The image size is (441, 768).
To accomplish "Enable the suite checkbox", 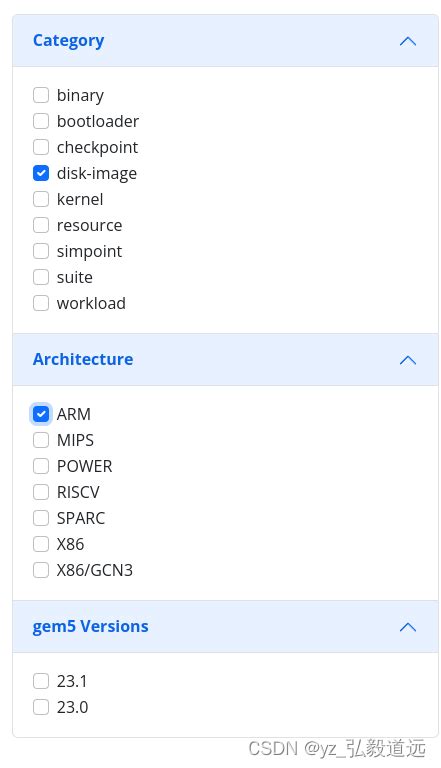I will 41,277.
